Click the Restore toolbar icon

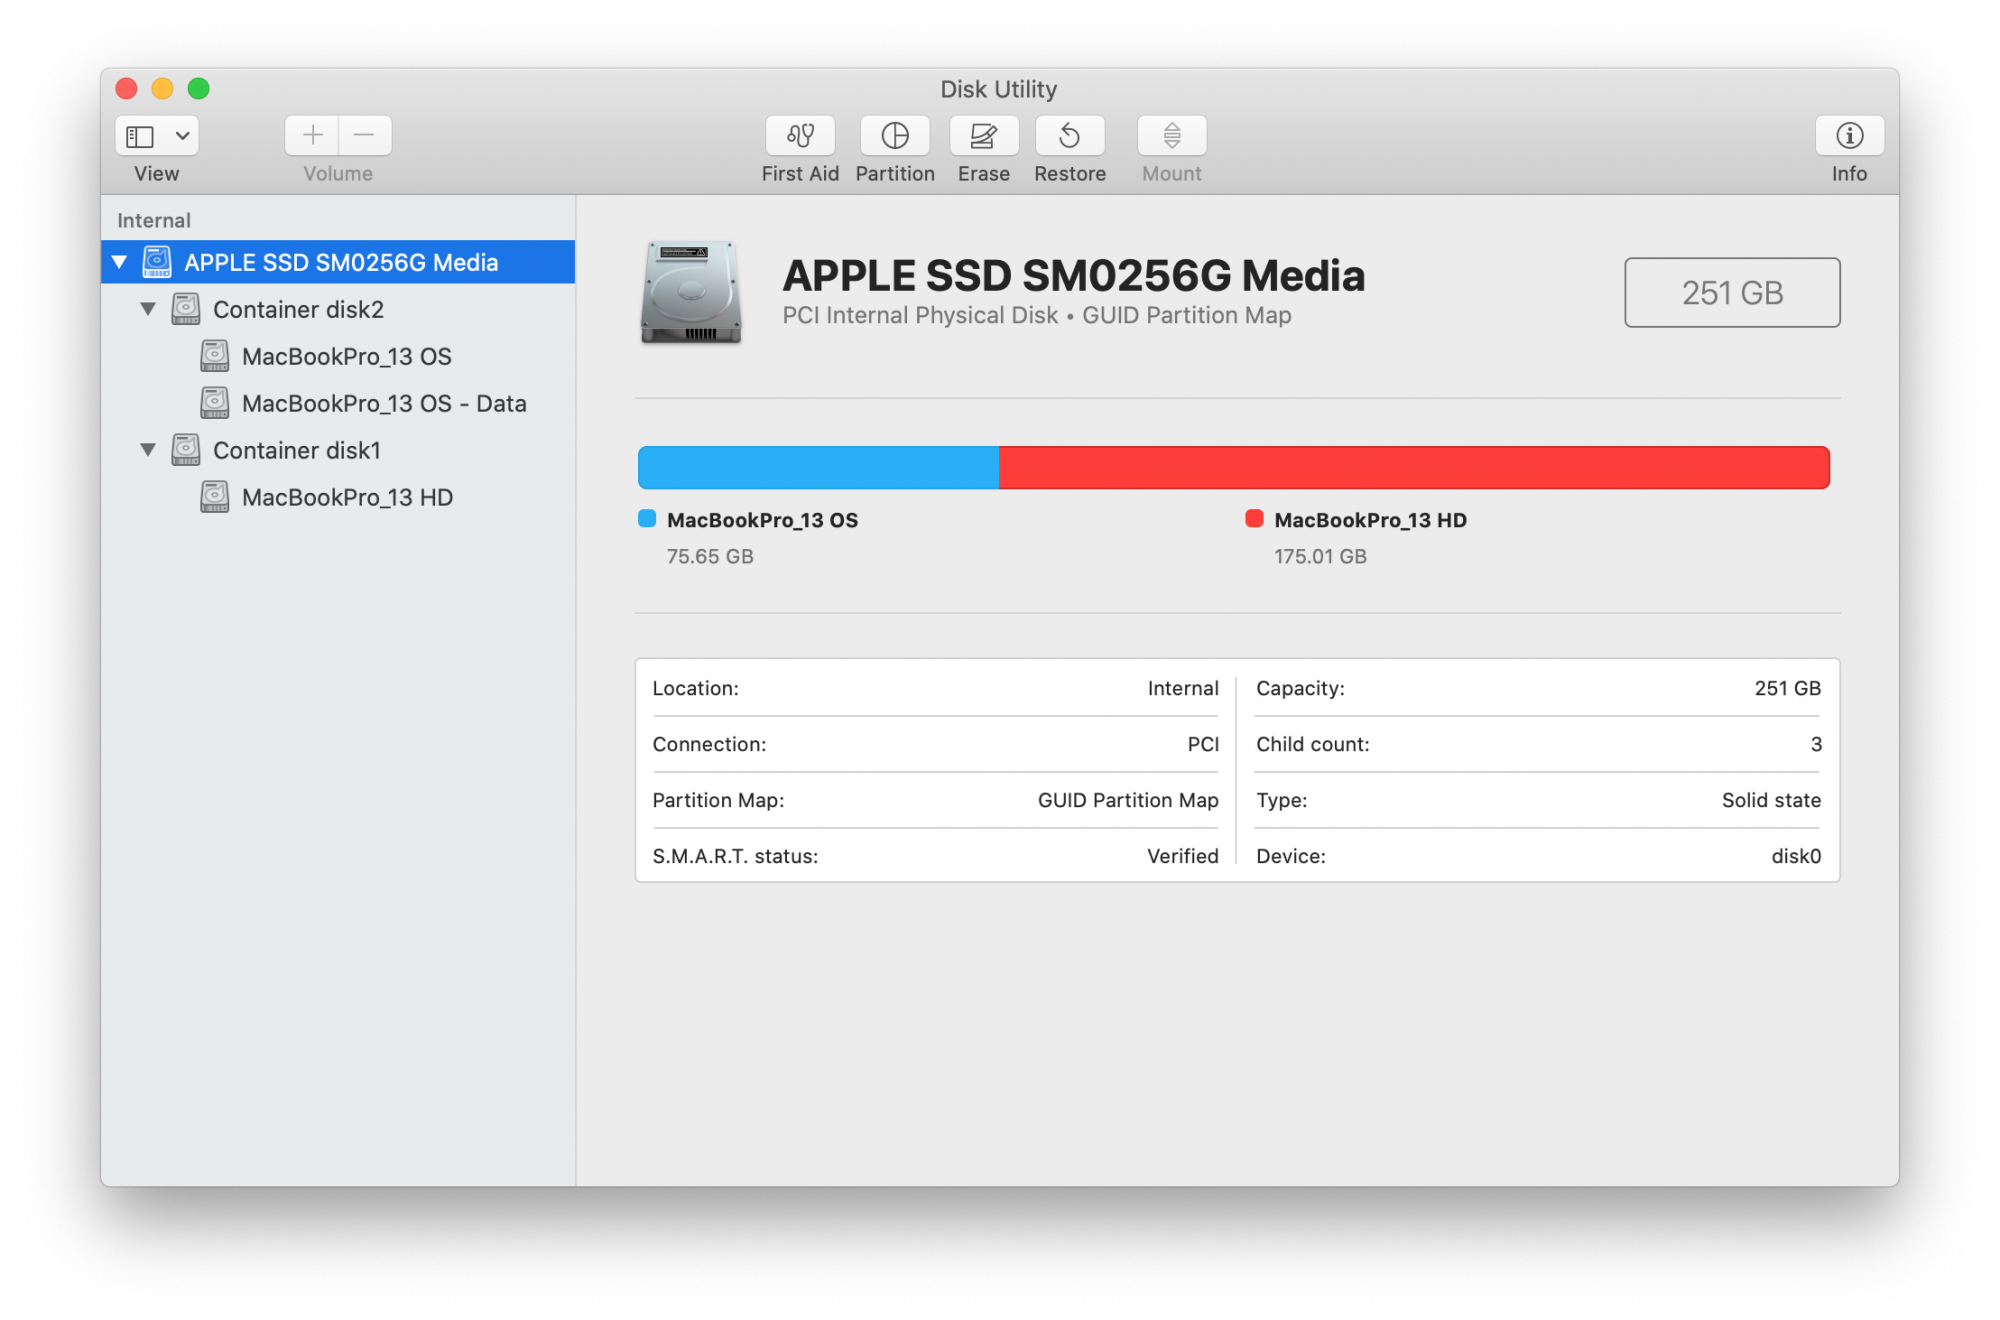click(1069, 136)
